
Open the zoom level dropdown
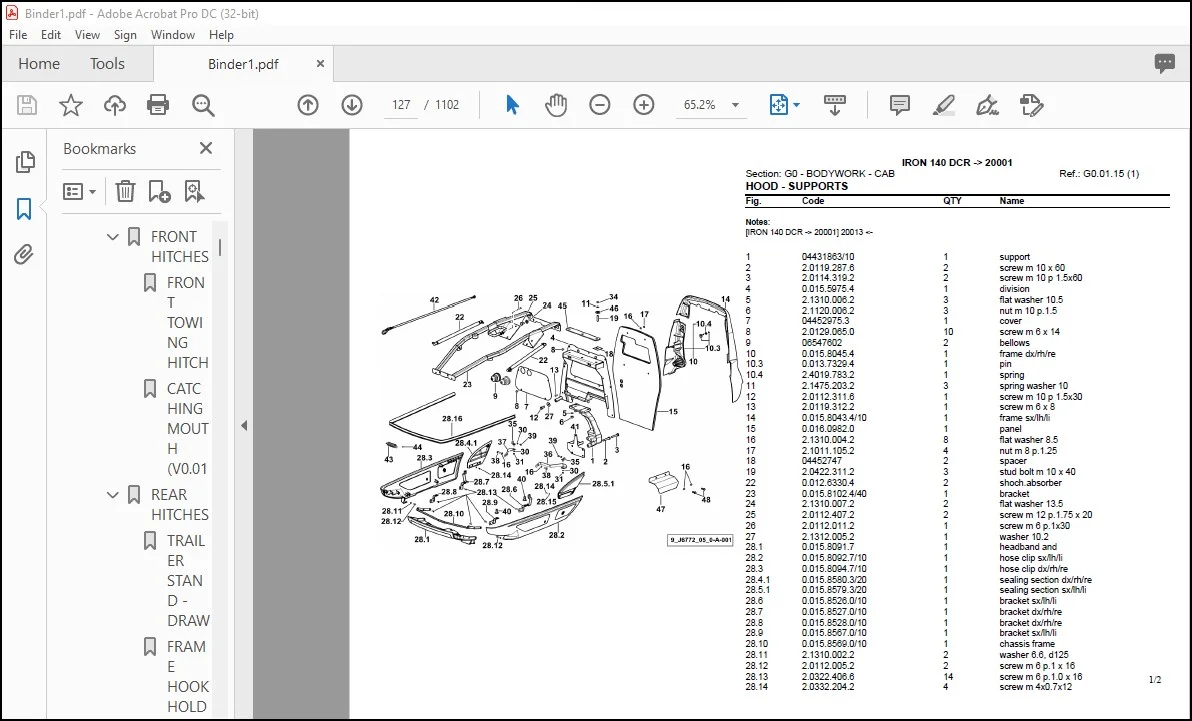click(735, 105)
